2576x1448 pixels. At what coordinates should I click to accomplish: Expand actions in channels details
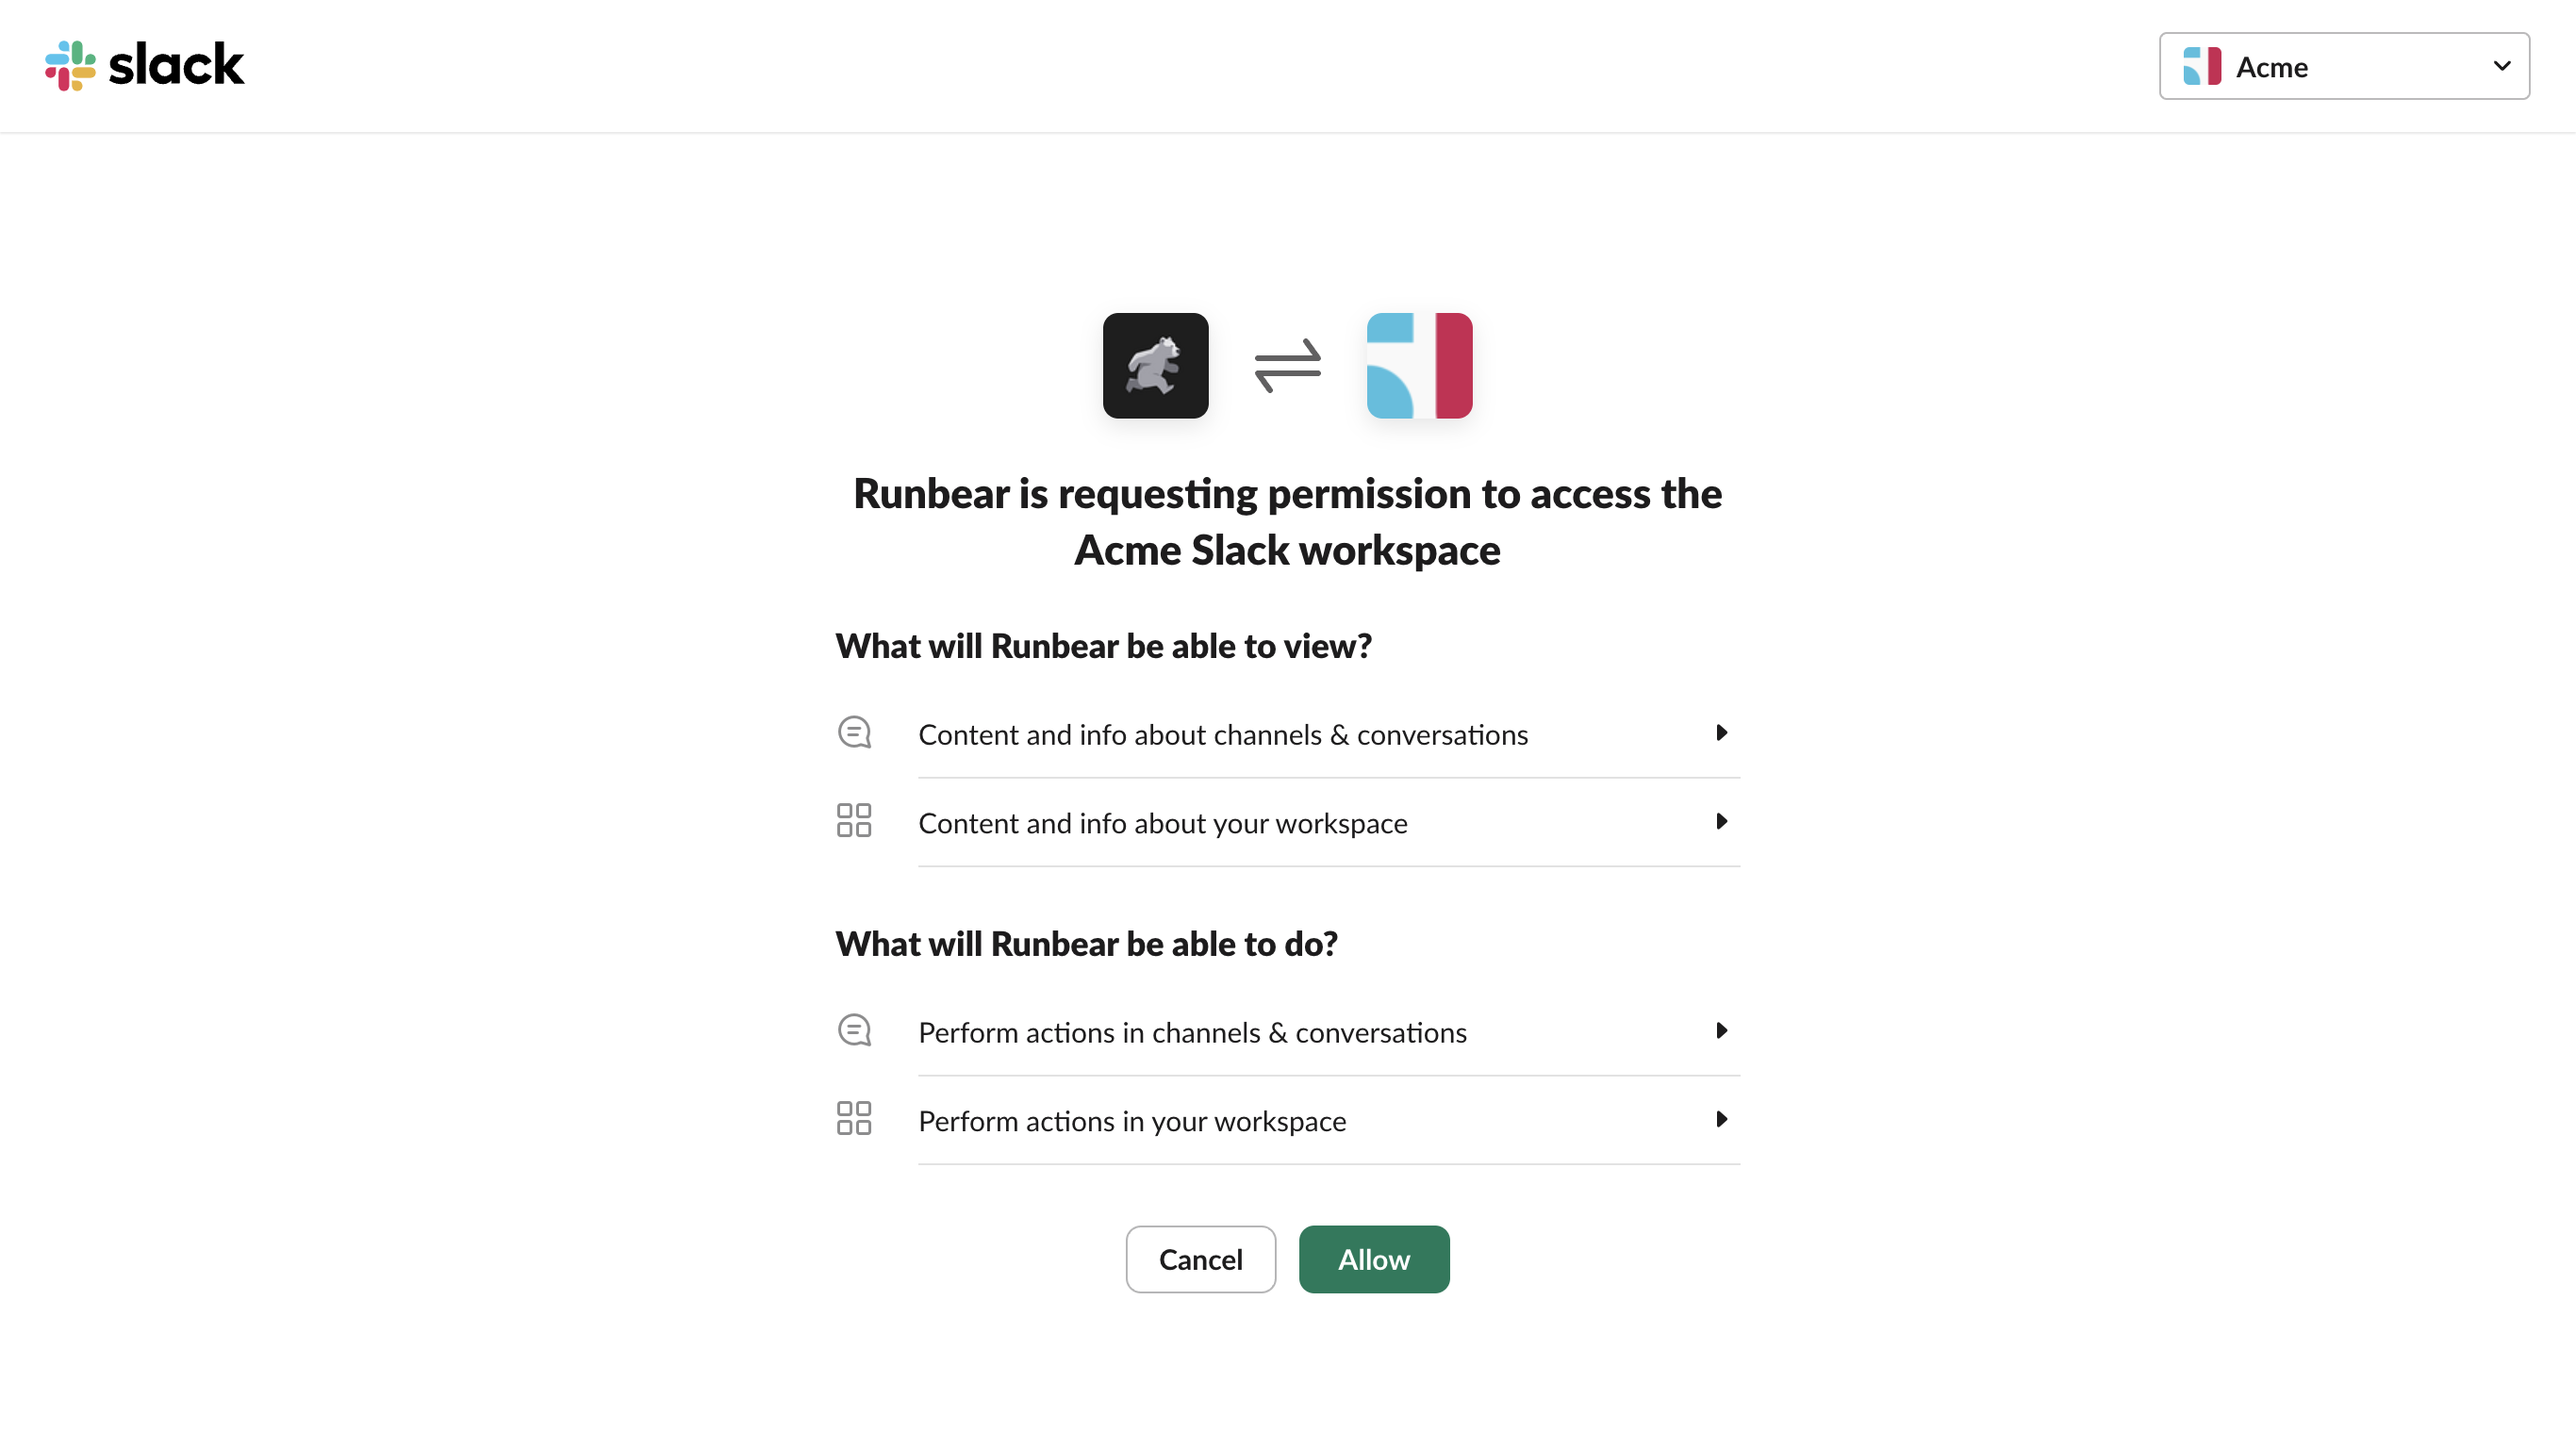click(1718, 1030)
